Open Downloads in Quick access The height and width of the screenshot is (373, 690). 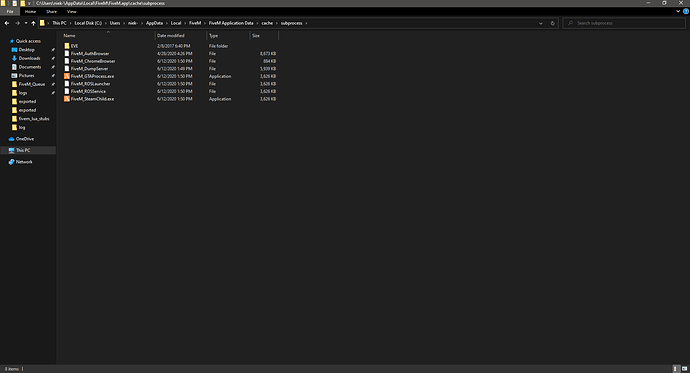[x=29, y=58]
